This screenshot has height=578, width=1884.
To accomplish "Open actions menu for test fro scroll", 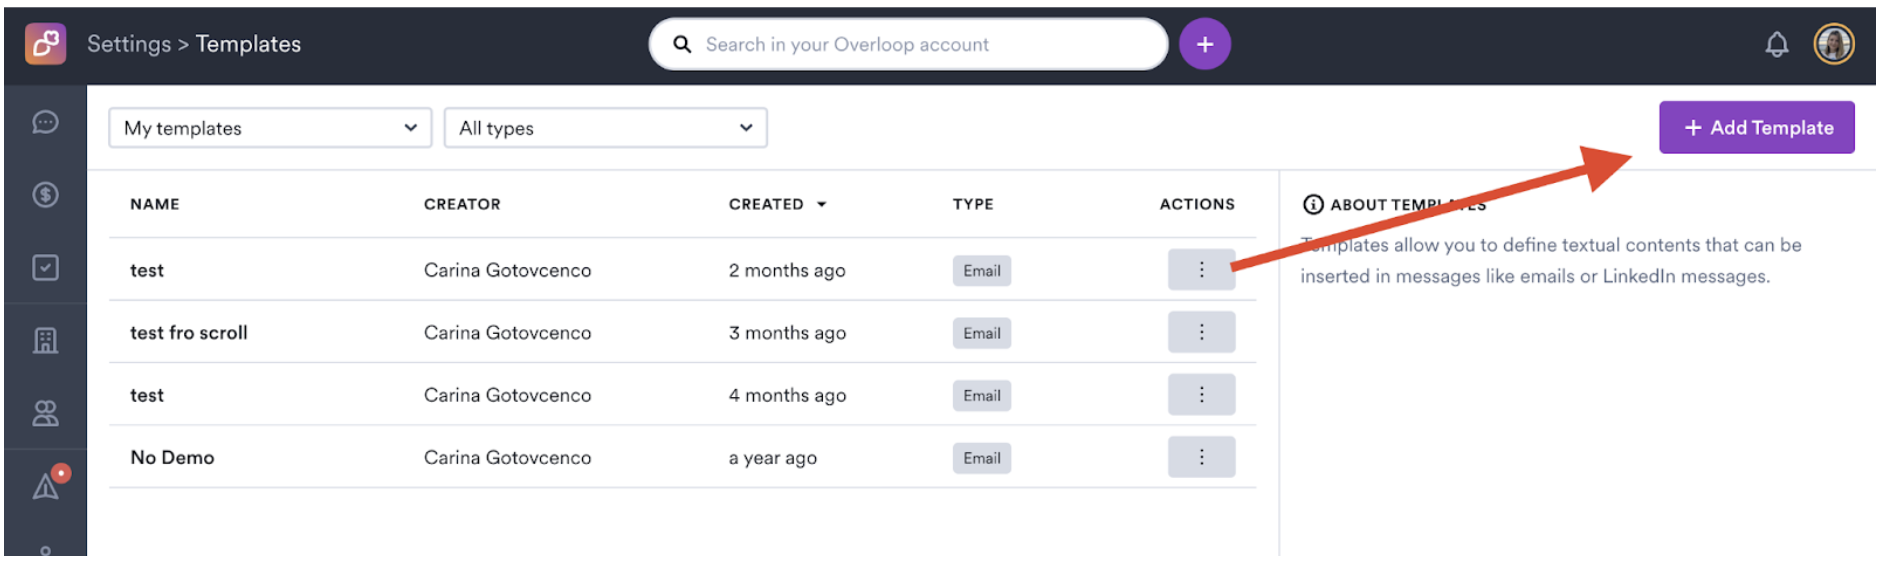I will coord(1201,332).
